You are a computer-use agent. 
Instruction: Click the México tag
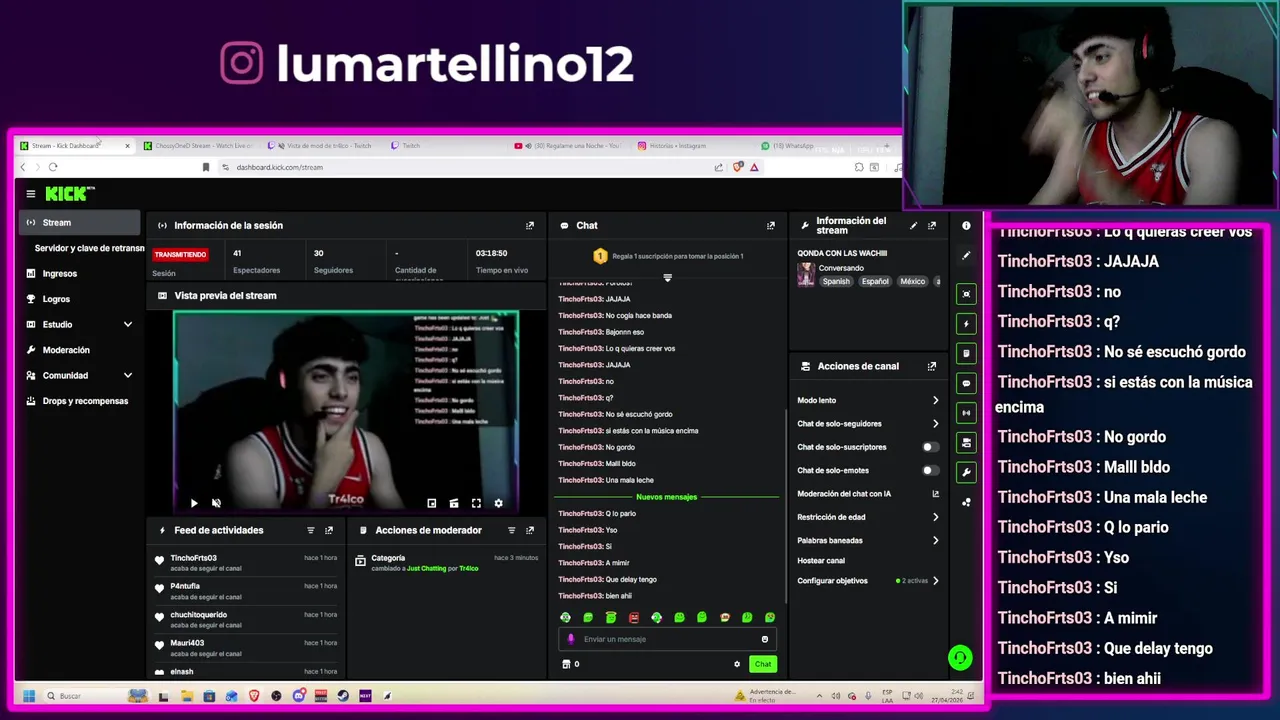click(x=912, y=282)
